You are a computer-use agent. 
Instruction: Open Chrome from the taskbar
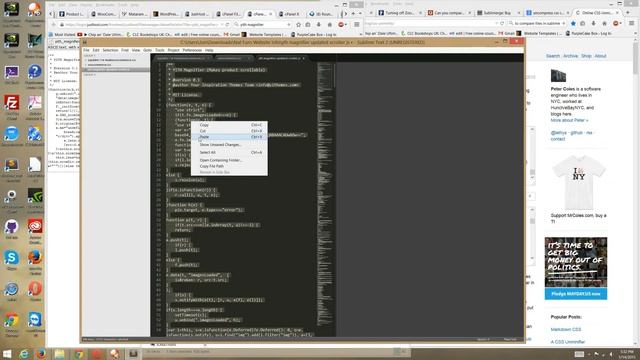click(x=79, y=354)
